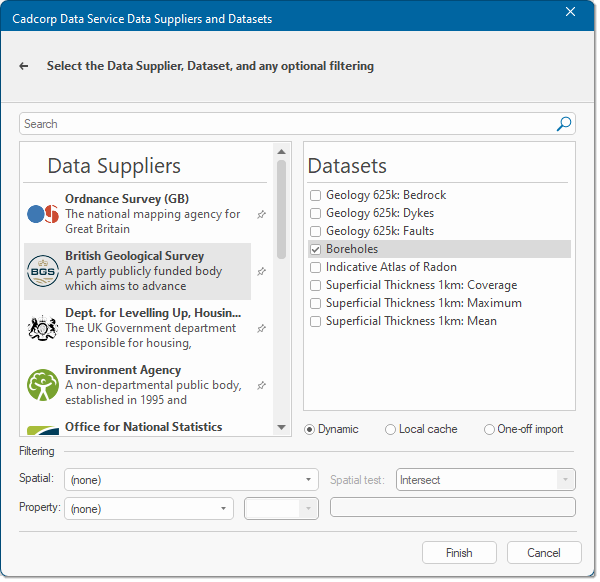Screen dimensions: 600x582
Task: Check Geology 625k: Dykes dataset
Action: pos(315,214)
